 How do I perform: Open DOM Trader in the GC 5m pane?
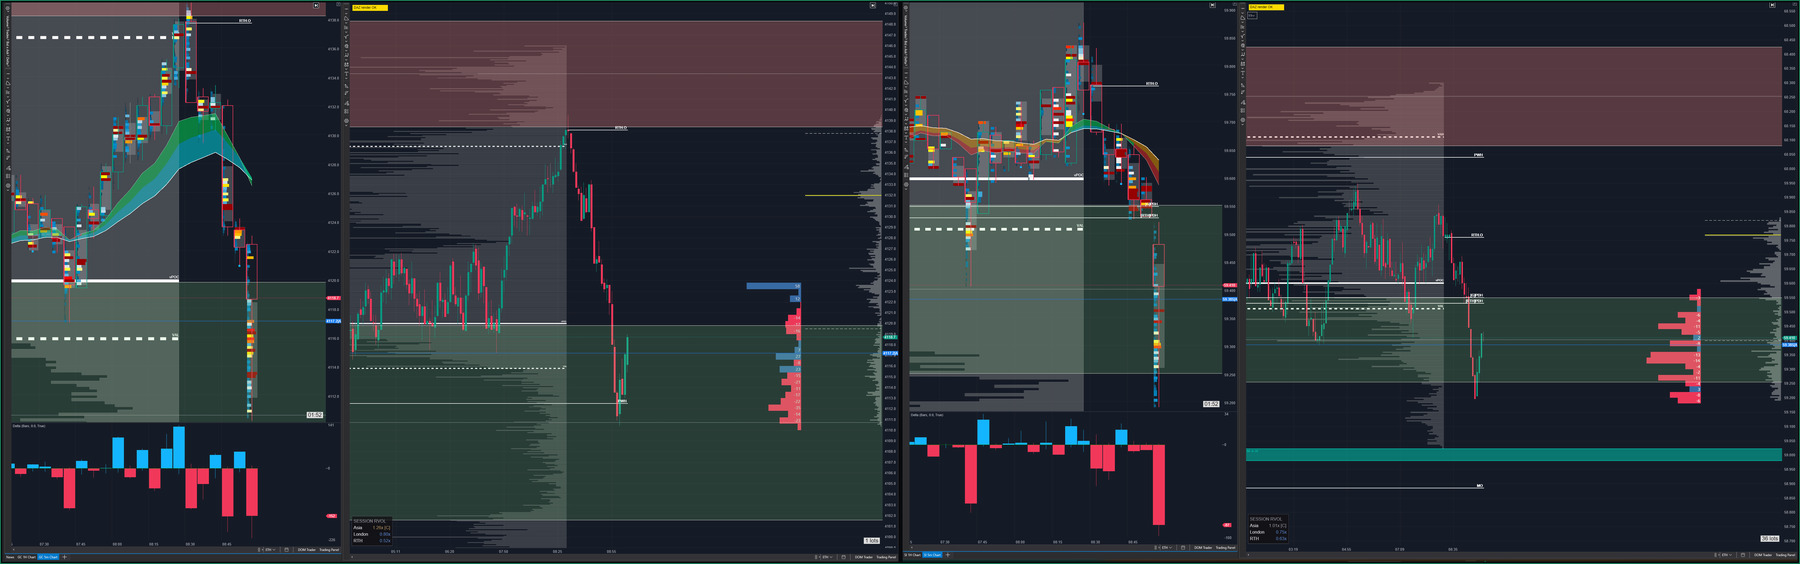tap(306, 549)
